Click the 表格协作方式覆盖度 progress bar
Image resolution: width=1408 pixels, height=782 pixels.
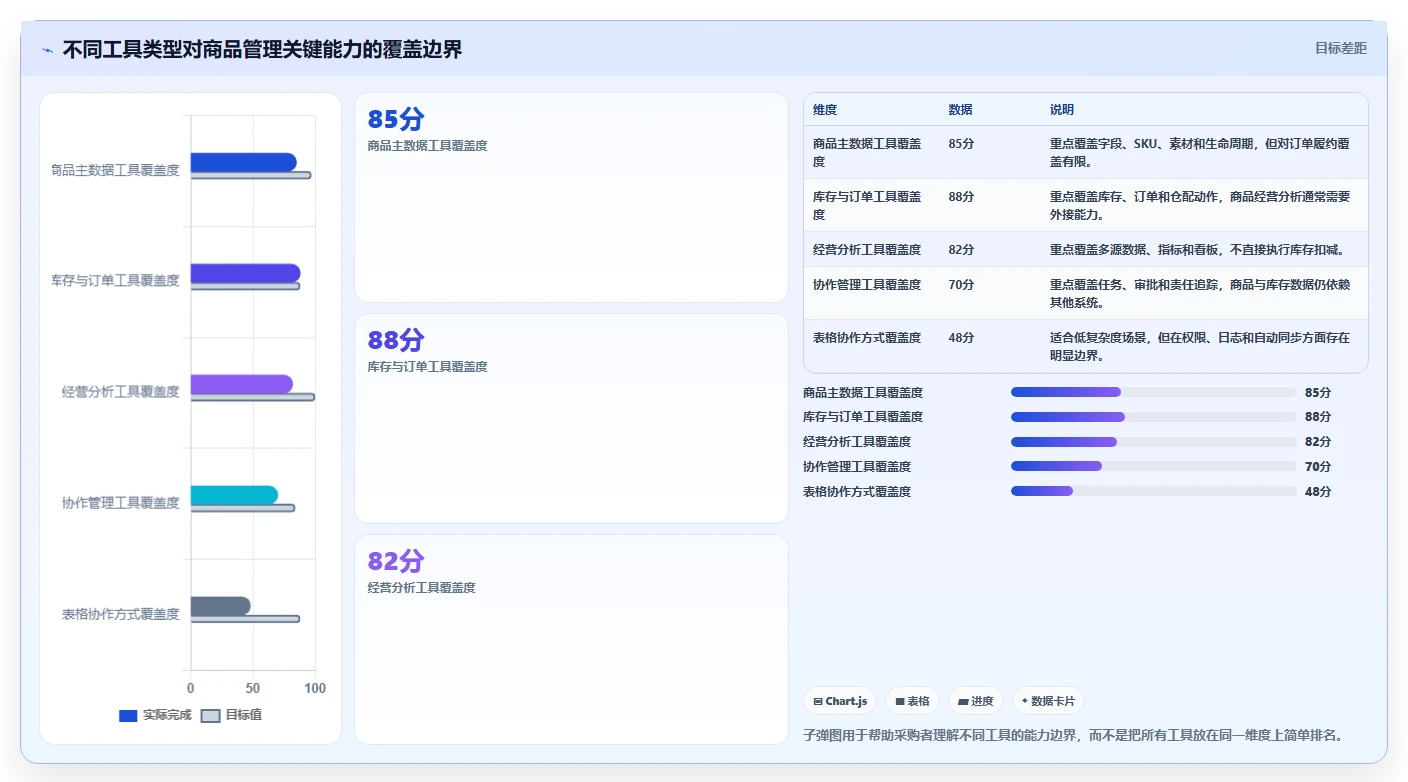[1154, 491]
